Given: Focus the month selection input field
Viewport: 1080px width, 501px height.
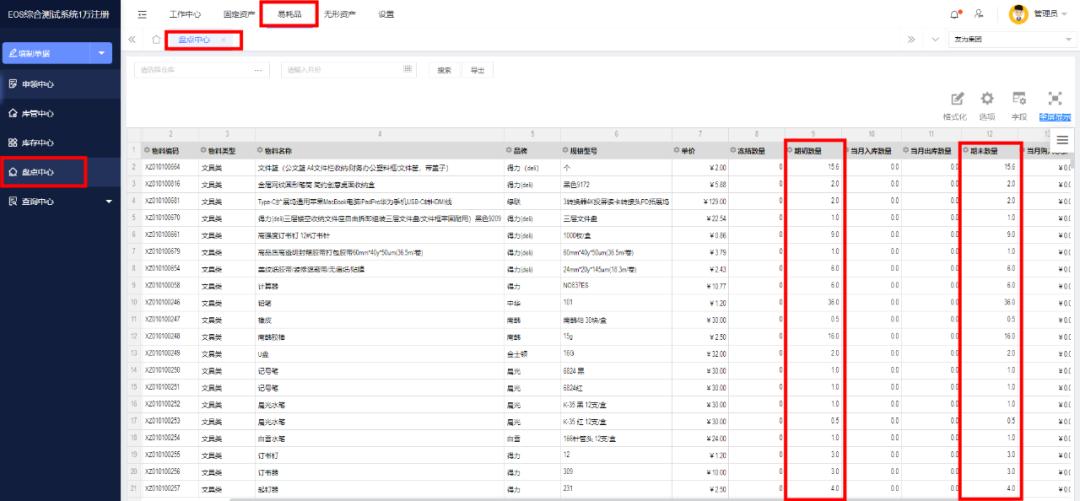Looking at the screenshot, I should pos(349,70).
